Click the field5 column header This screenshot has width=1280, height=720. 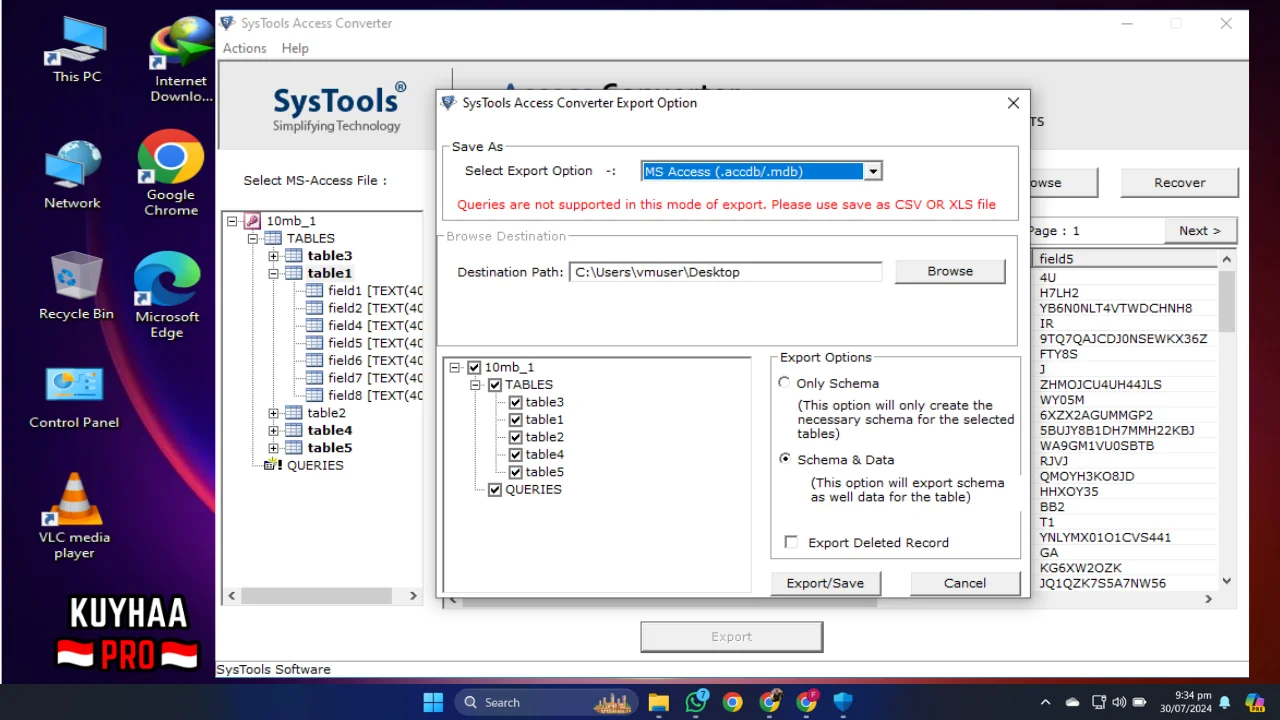point(1125,259)
